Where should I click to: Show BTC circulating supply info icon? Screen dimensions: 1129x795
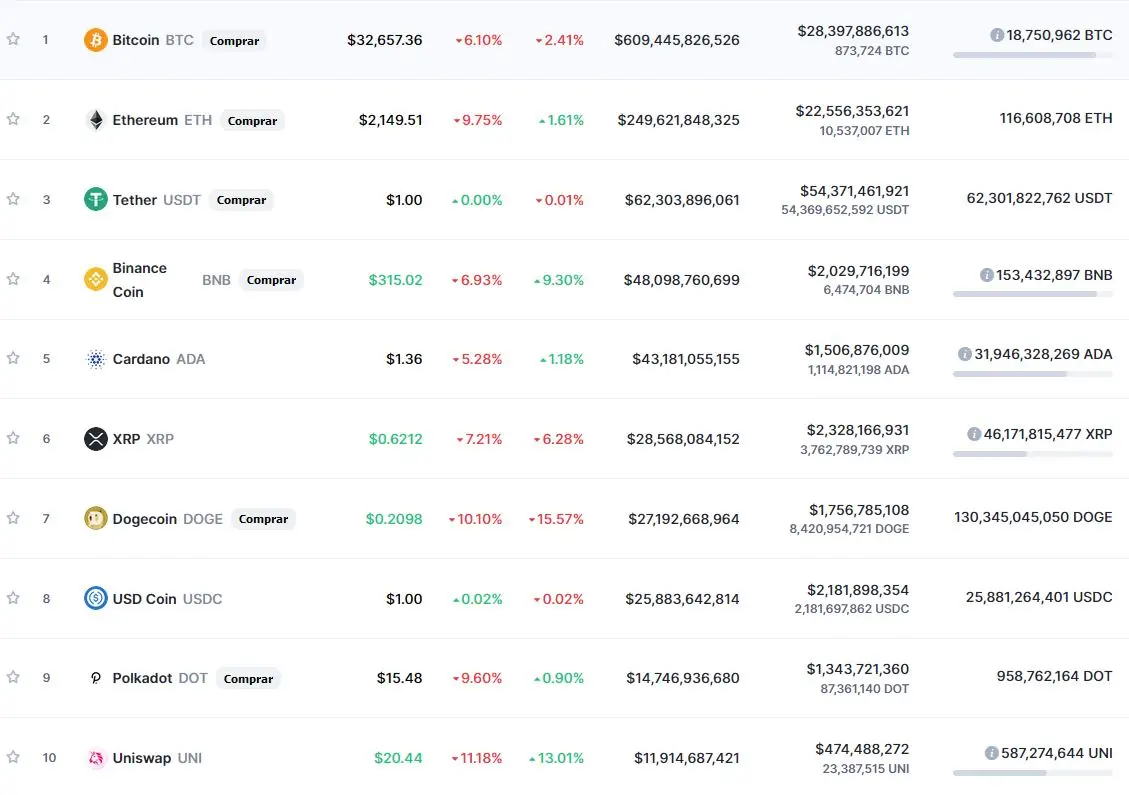tap(996, 35)
